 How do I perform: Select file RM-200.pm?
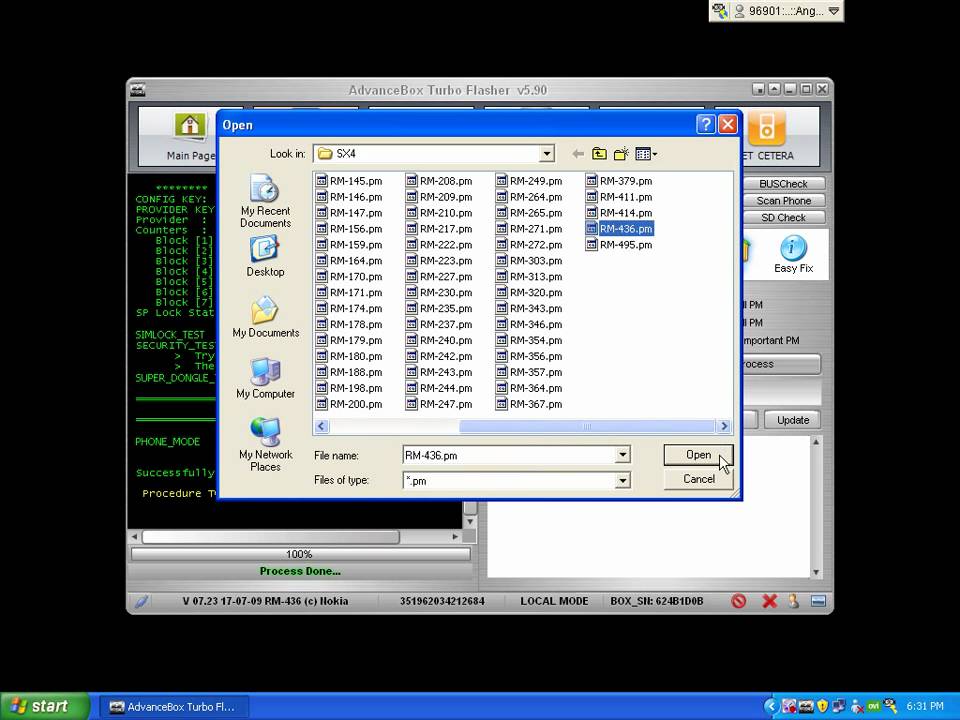349,404
